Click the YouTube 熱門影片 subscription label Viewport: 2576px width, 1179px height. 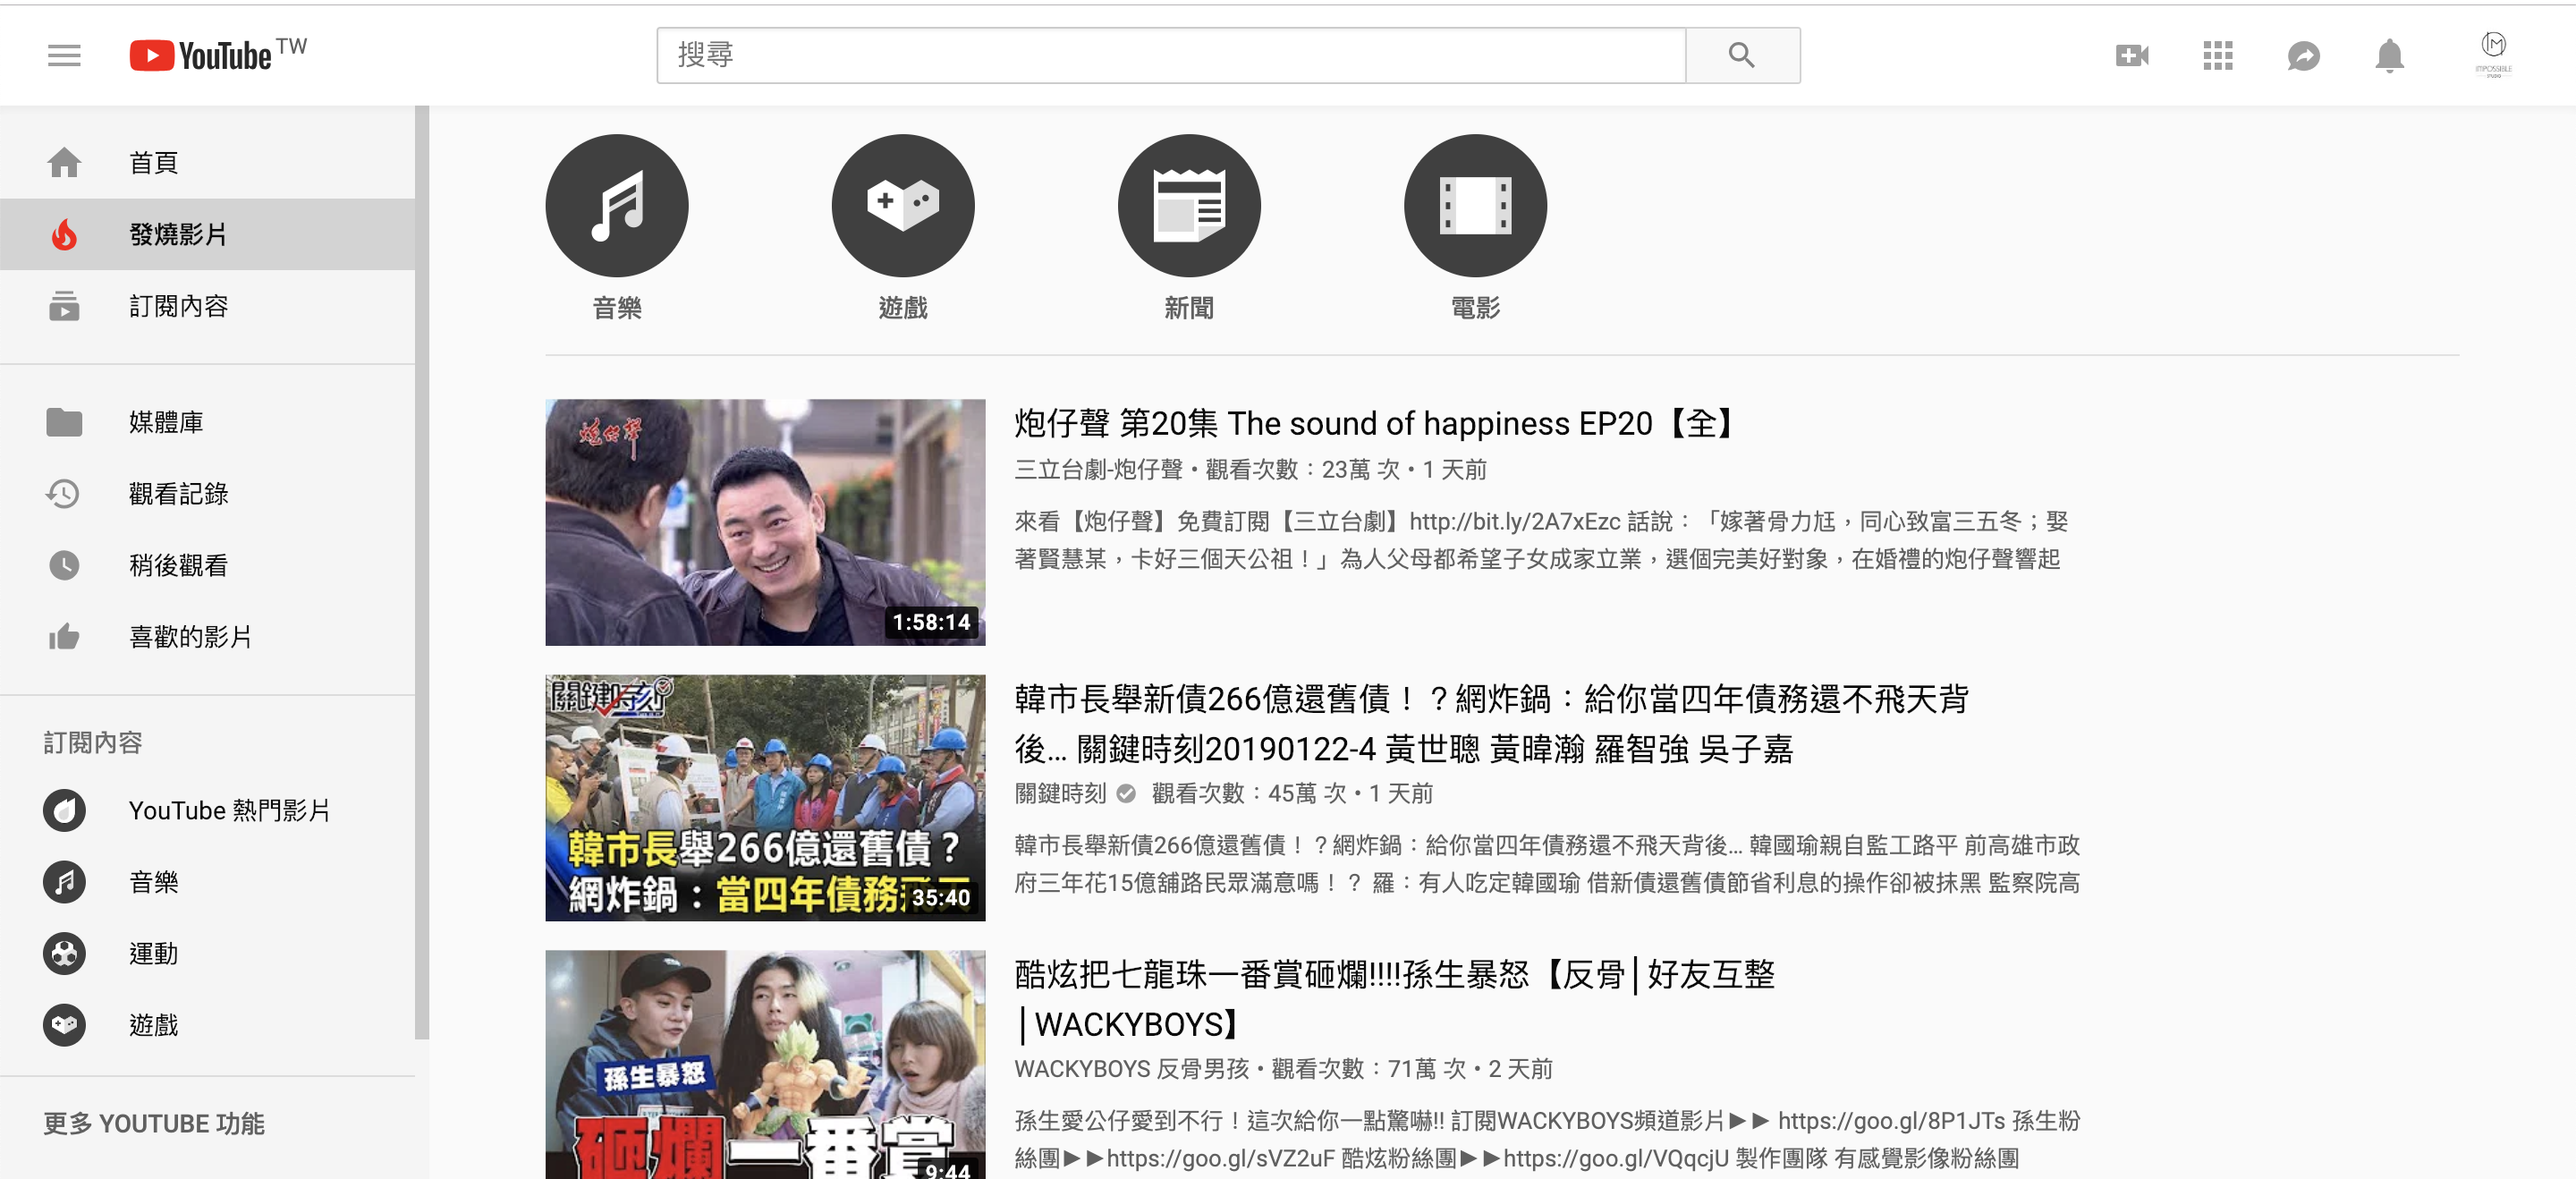229,810
